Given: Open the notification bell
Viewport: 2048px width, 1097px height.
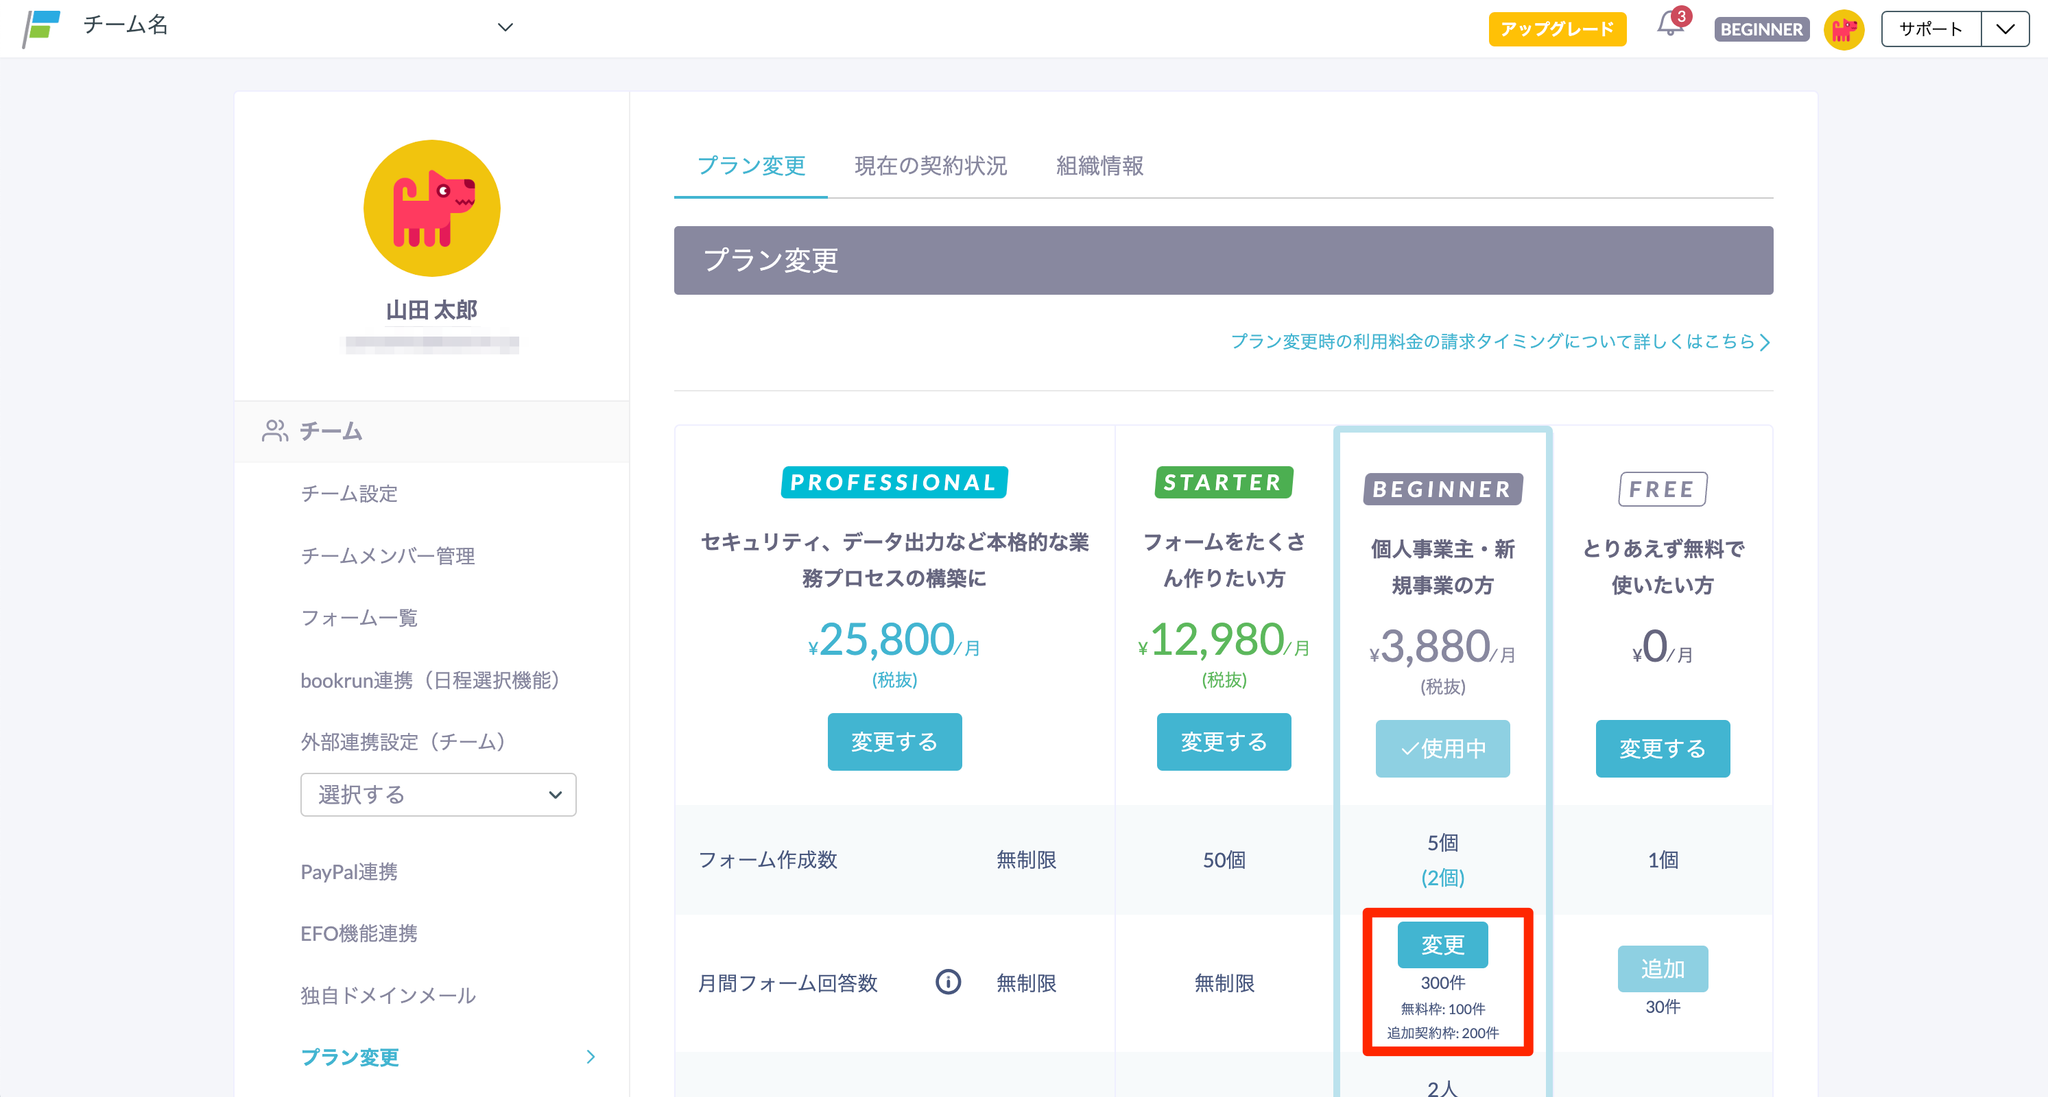Looking at the screenshot, I should 1669,25.
